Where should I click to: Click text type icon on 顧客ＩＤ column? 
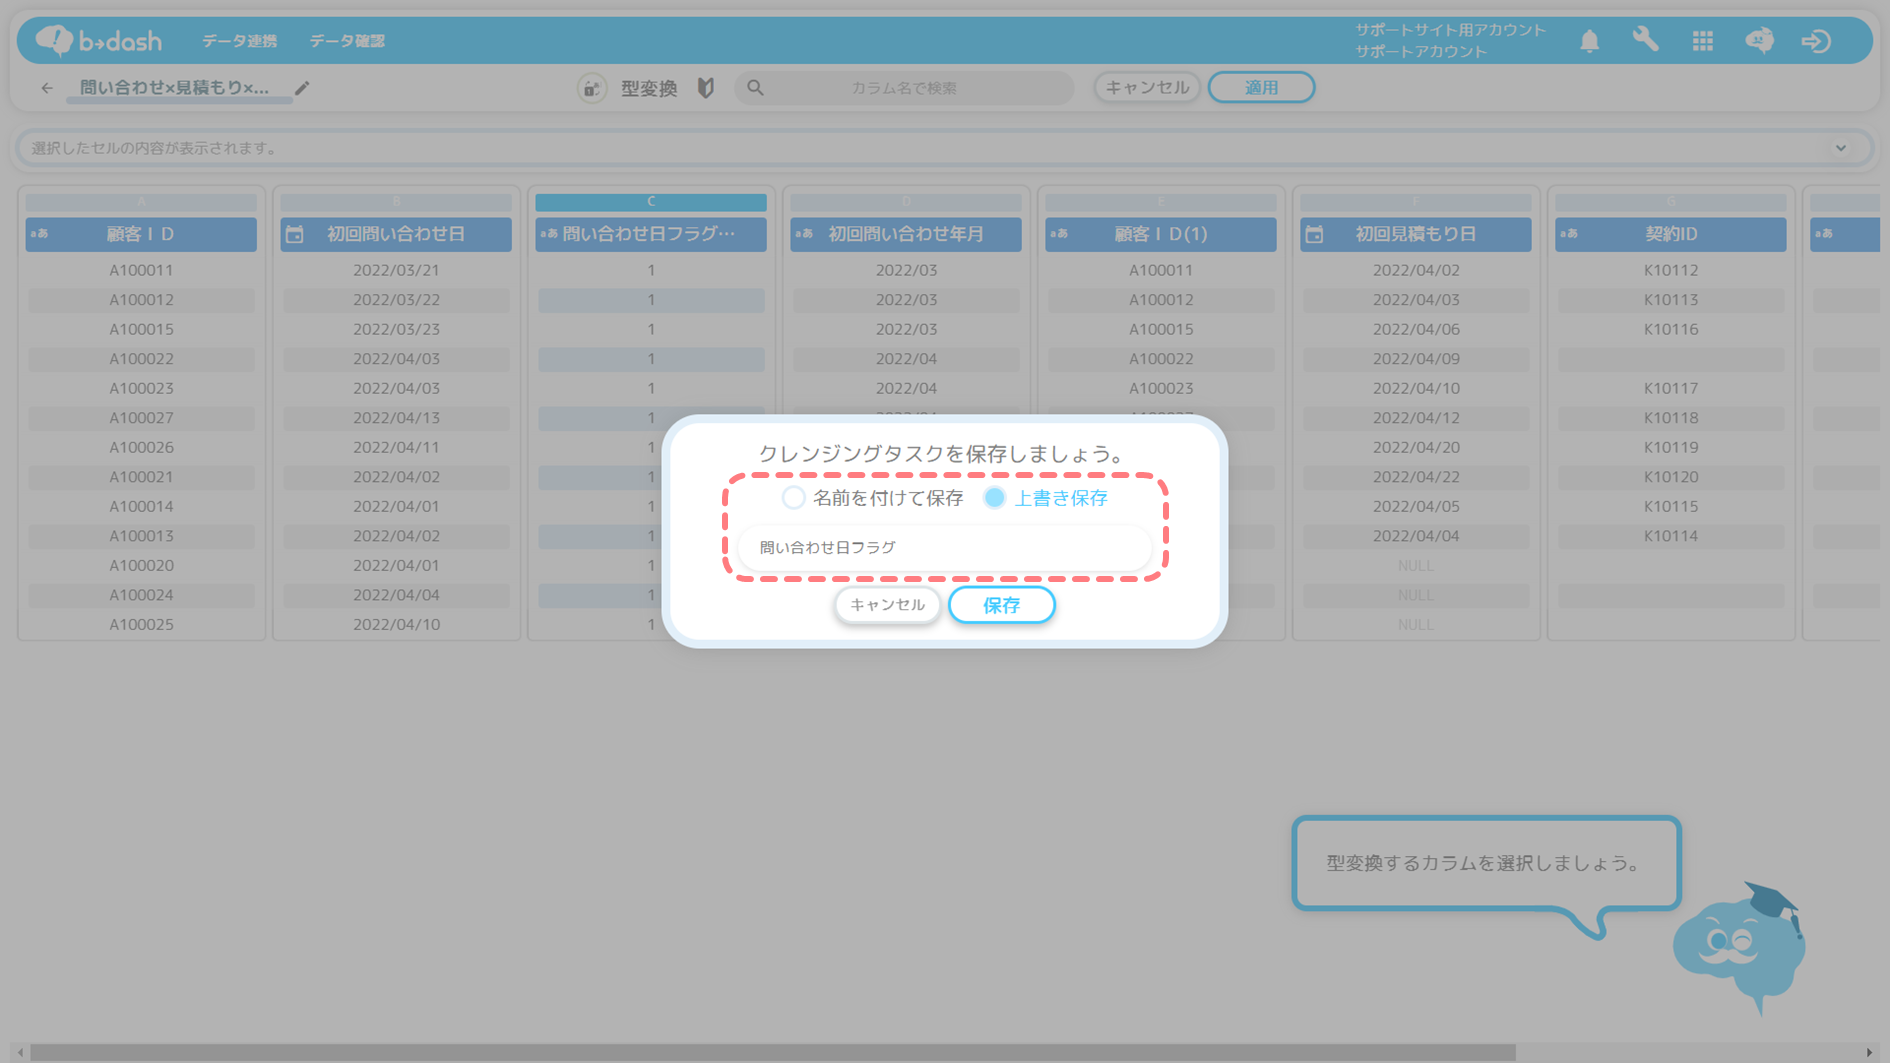click(x=40, y=234)
